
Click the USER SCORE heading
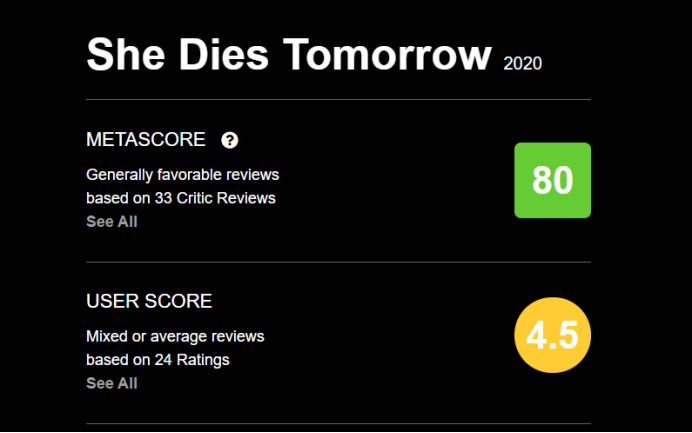[149, 301]
